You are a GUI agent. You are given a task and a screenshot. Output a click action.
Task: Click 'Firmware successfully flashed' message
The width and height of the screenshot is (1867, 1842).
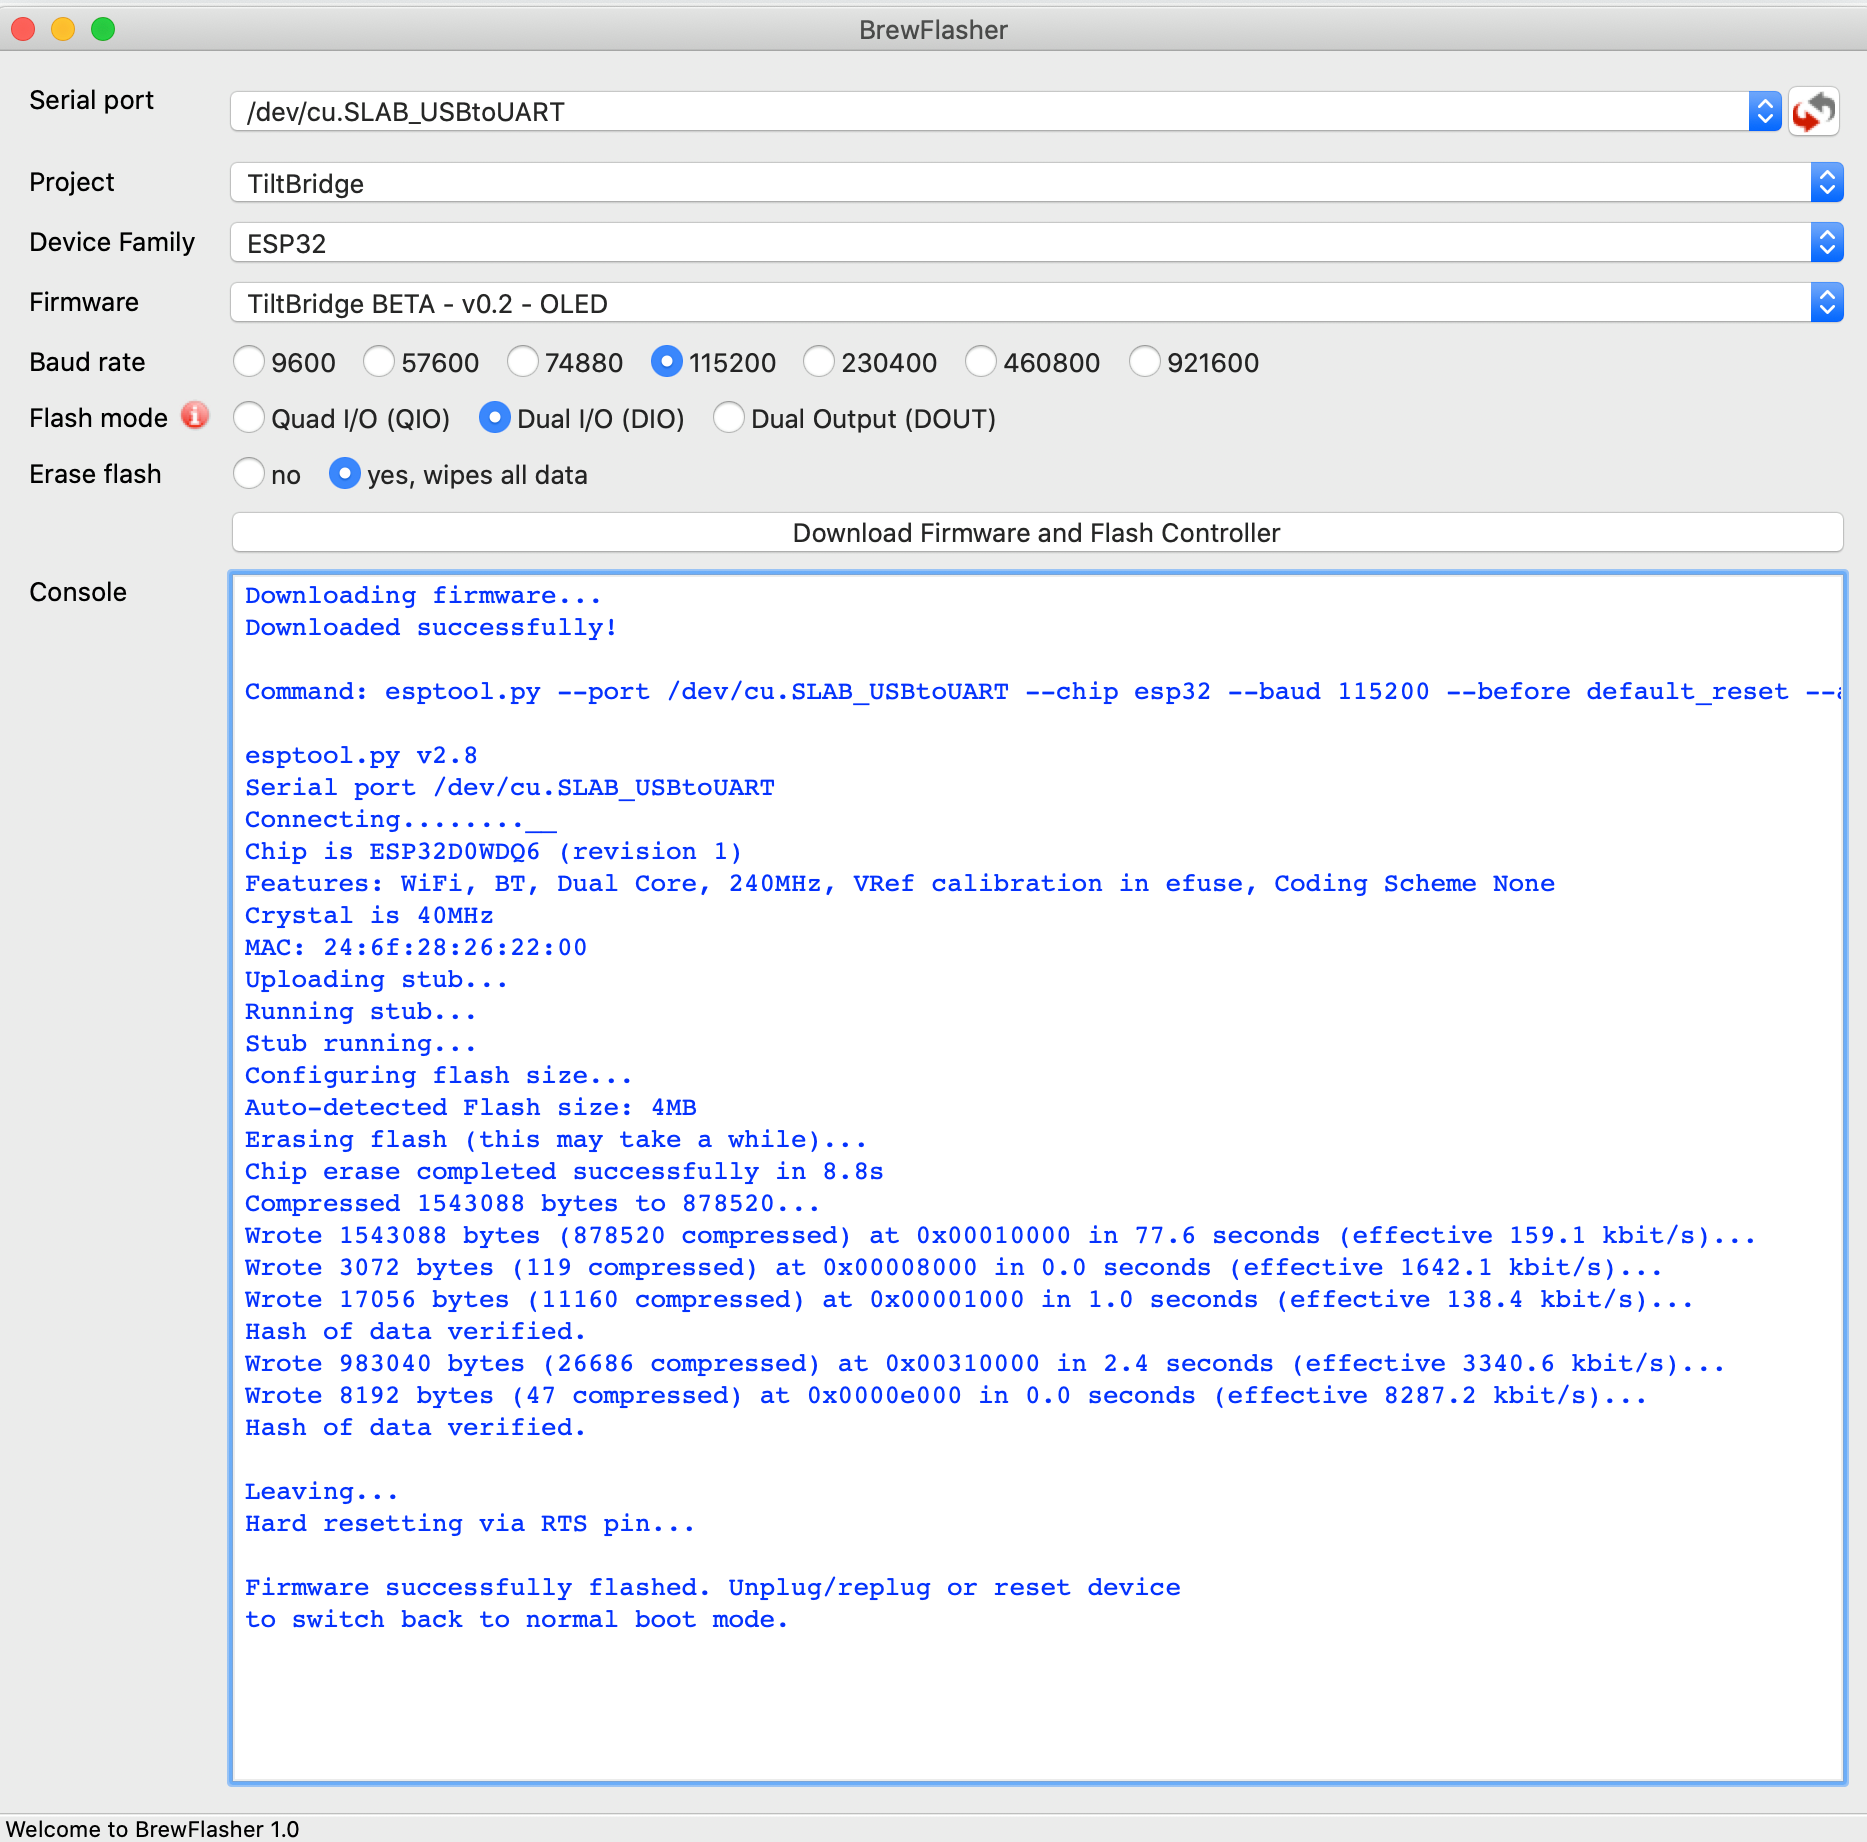713,1588
